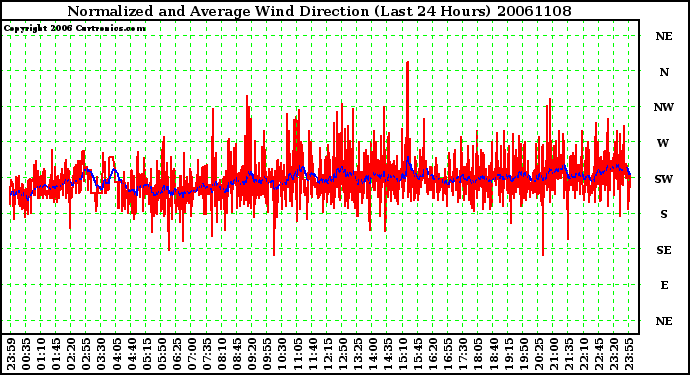Click the NW direction label
This screenshot has width=690, height=375.
click(664, 107)
